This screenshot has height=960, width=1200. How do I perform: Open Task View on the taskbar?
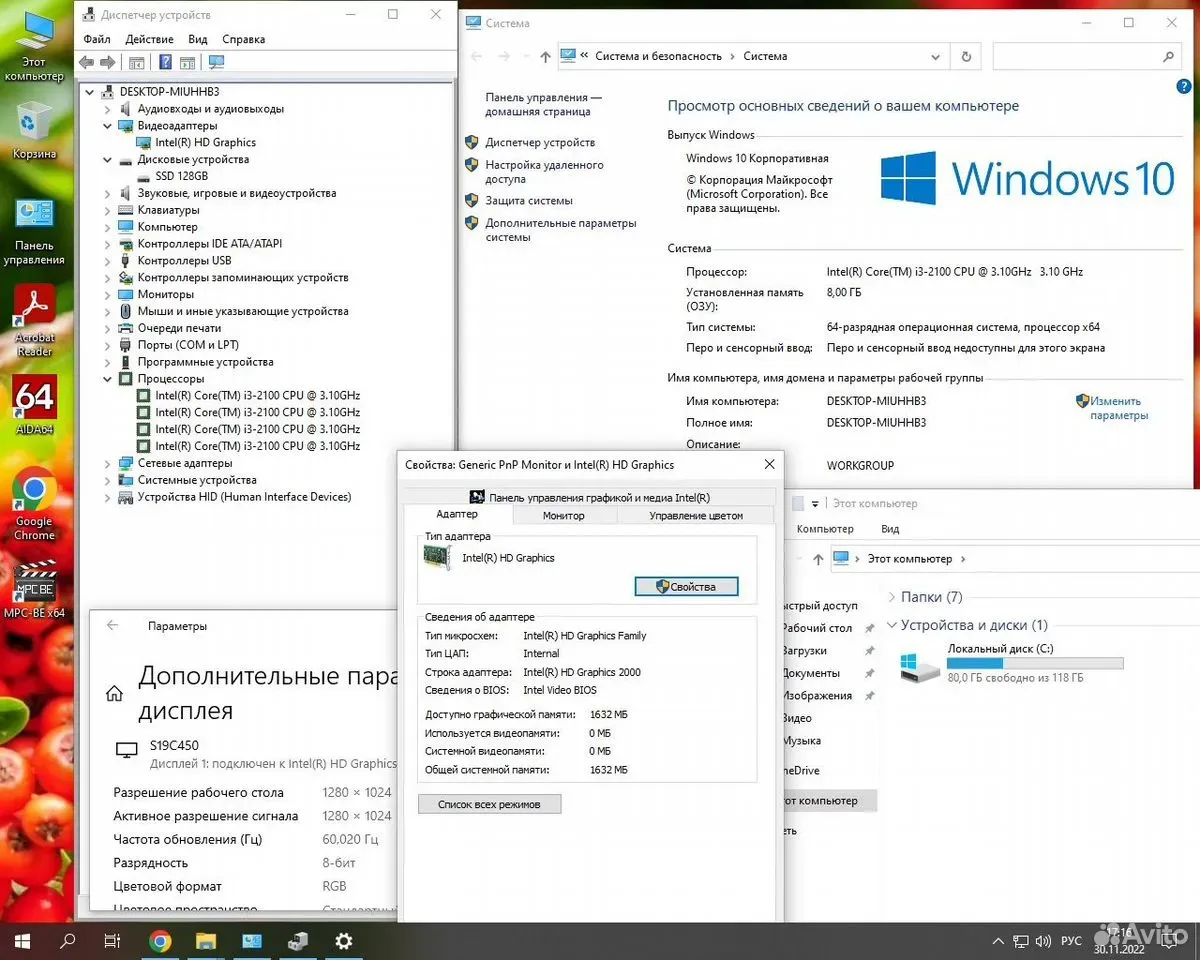tap(113, 941)
